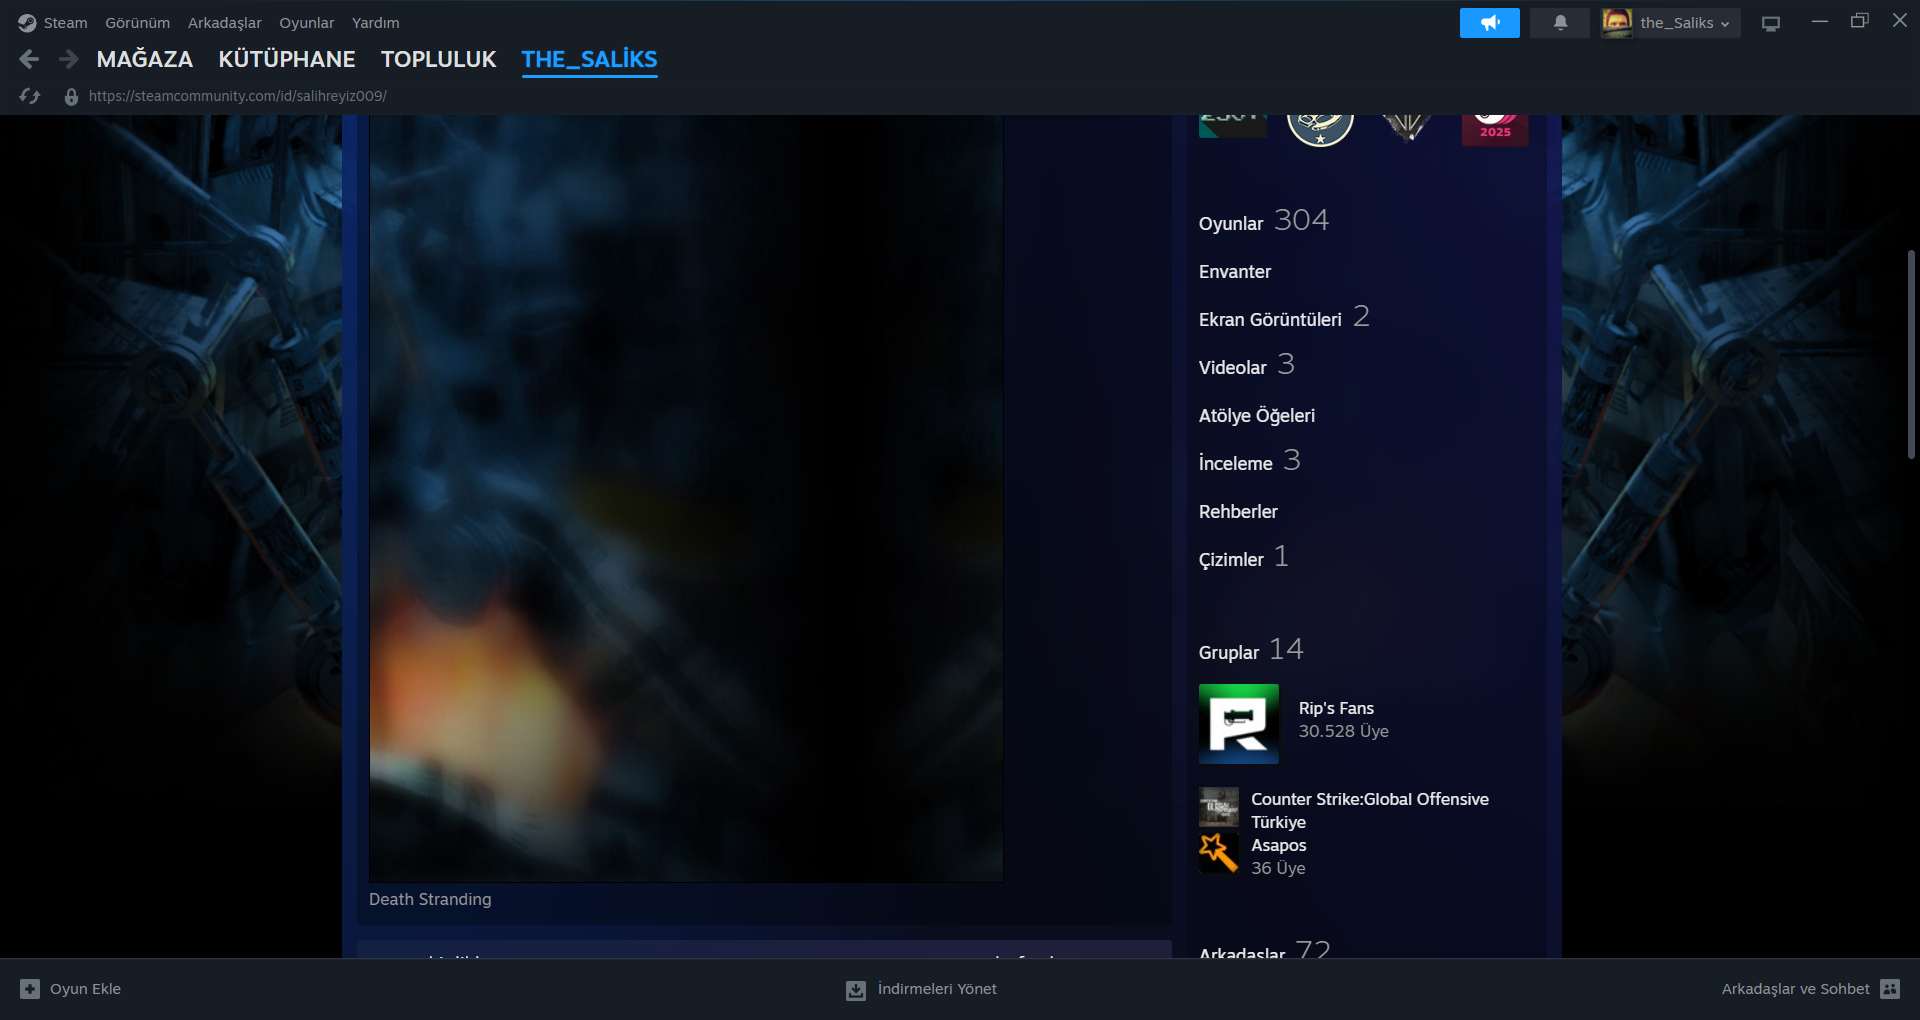
Task: Open the Asapos group avatar
Action: click(x=1219, y=853)
